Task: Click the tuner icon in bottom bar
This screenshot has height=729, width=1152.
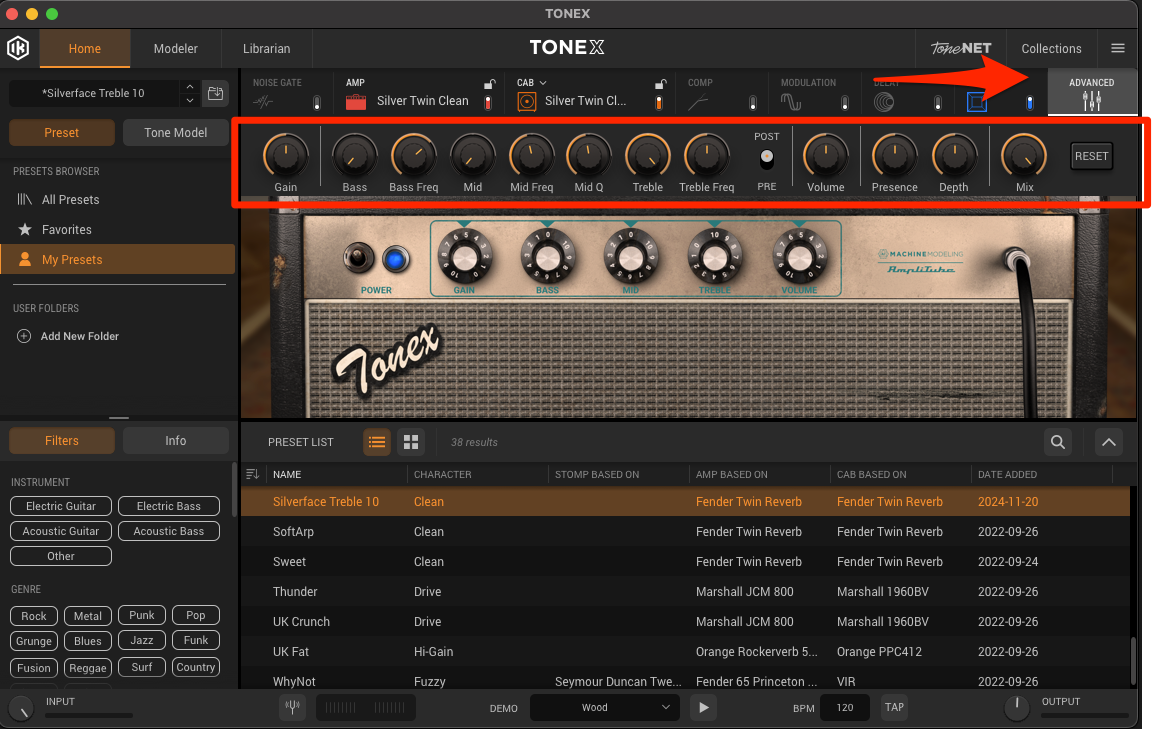Action: pyautogui.click(x=293, y=707)
